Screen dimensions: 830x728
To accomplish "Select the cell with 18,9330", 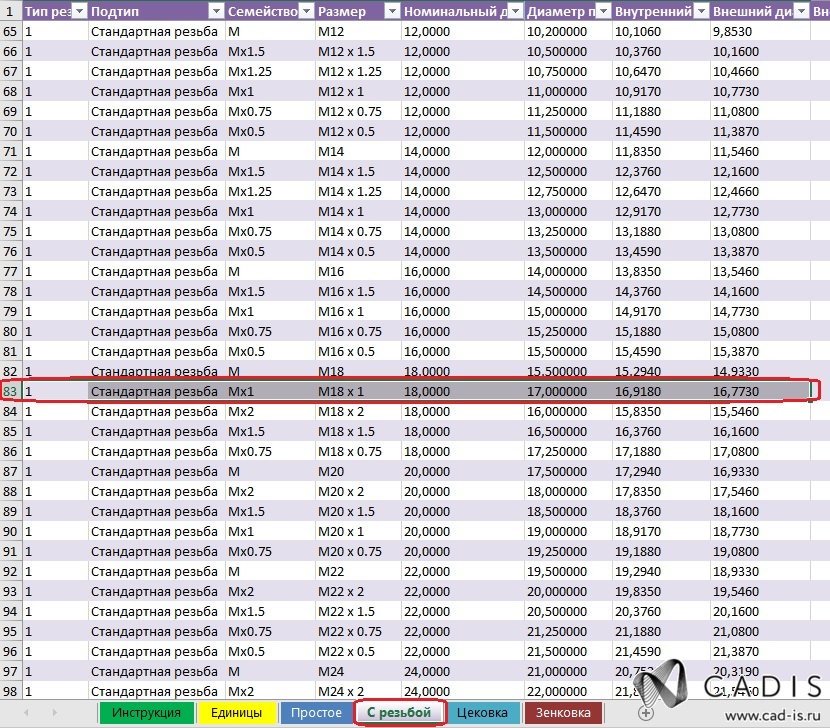I will point(760,571).
